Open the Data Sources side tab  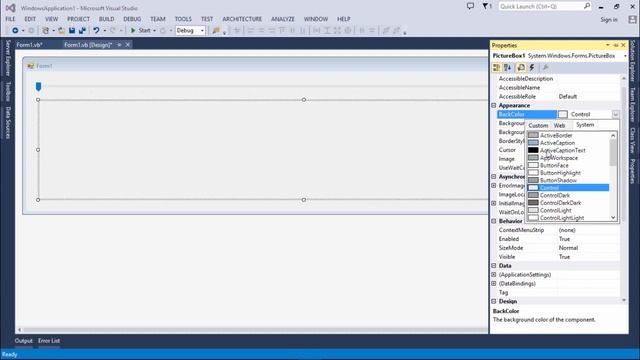[x=8, y=122]
